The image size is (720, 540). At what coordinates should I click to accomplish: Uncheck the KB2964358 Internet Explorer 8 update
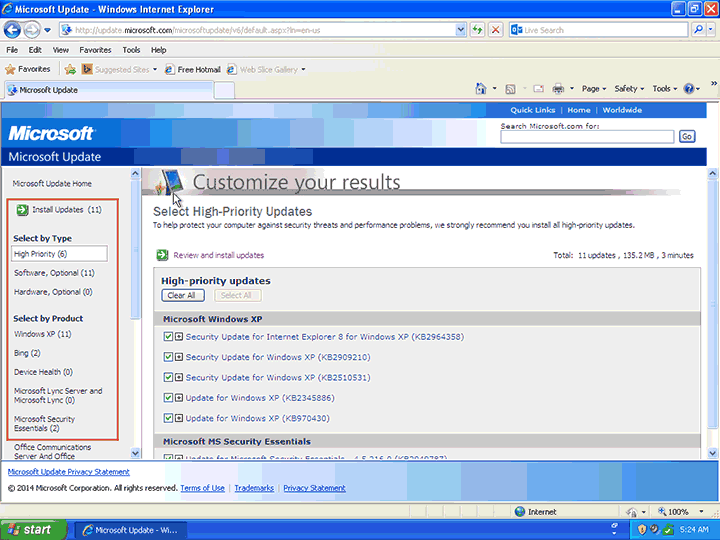pos(168,337)
